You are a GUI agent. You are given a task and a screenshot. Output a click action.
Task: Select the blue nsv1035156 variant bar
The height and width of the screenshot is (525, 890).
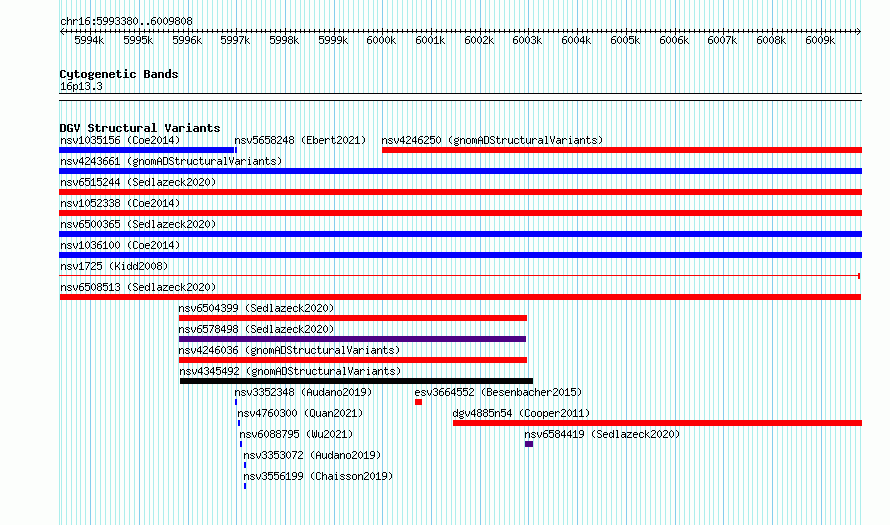(x=148, y=150)
